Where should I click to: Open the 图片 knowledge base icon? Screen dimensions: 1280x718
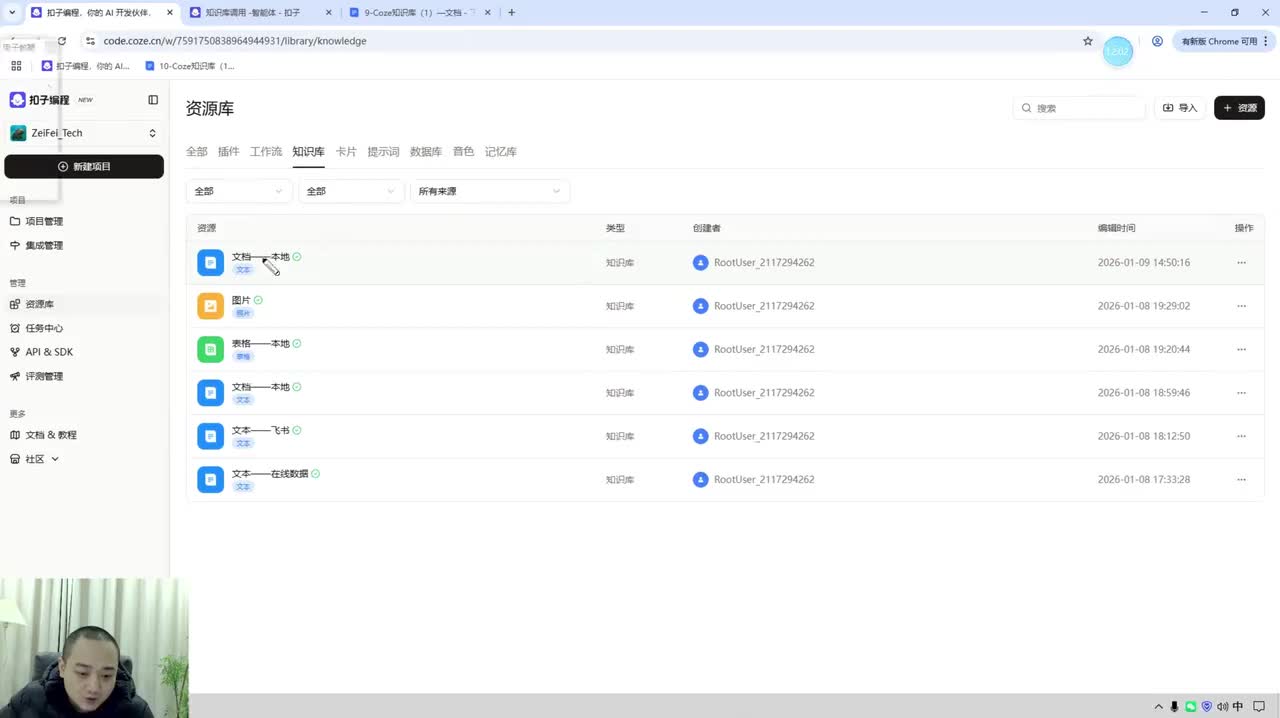pyautogui.click(x=210, y=306)
